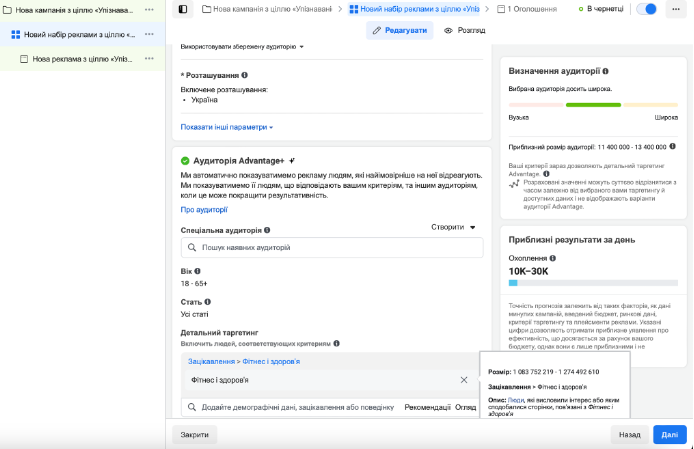
Task: Click the info icon beside Вік
Action: coord(197,271)
